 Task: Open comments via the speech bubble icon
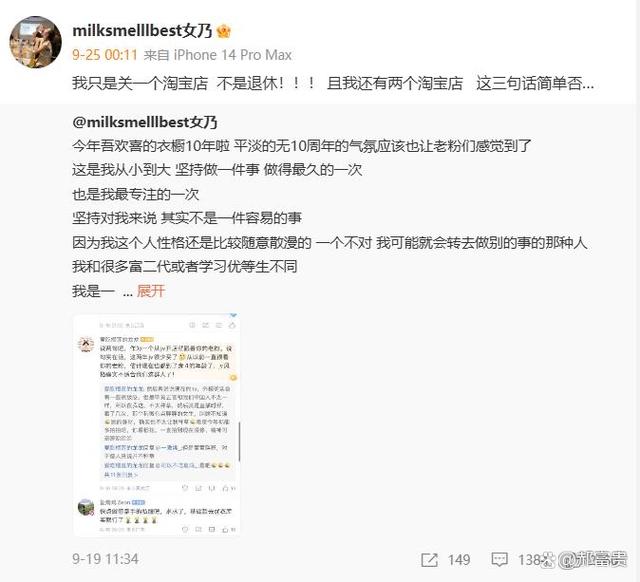coord(499,560)
